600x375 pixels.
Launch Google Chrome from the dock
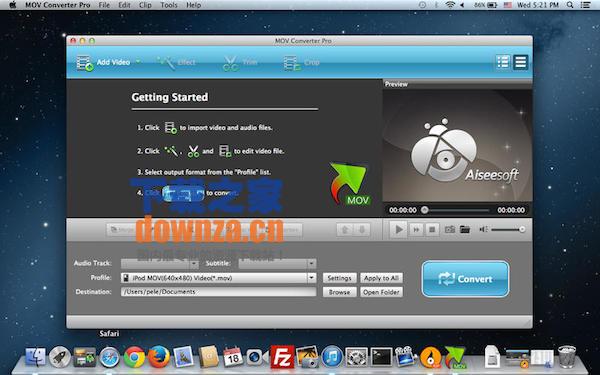tap(134, 357)
